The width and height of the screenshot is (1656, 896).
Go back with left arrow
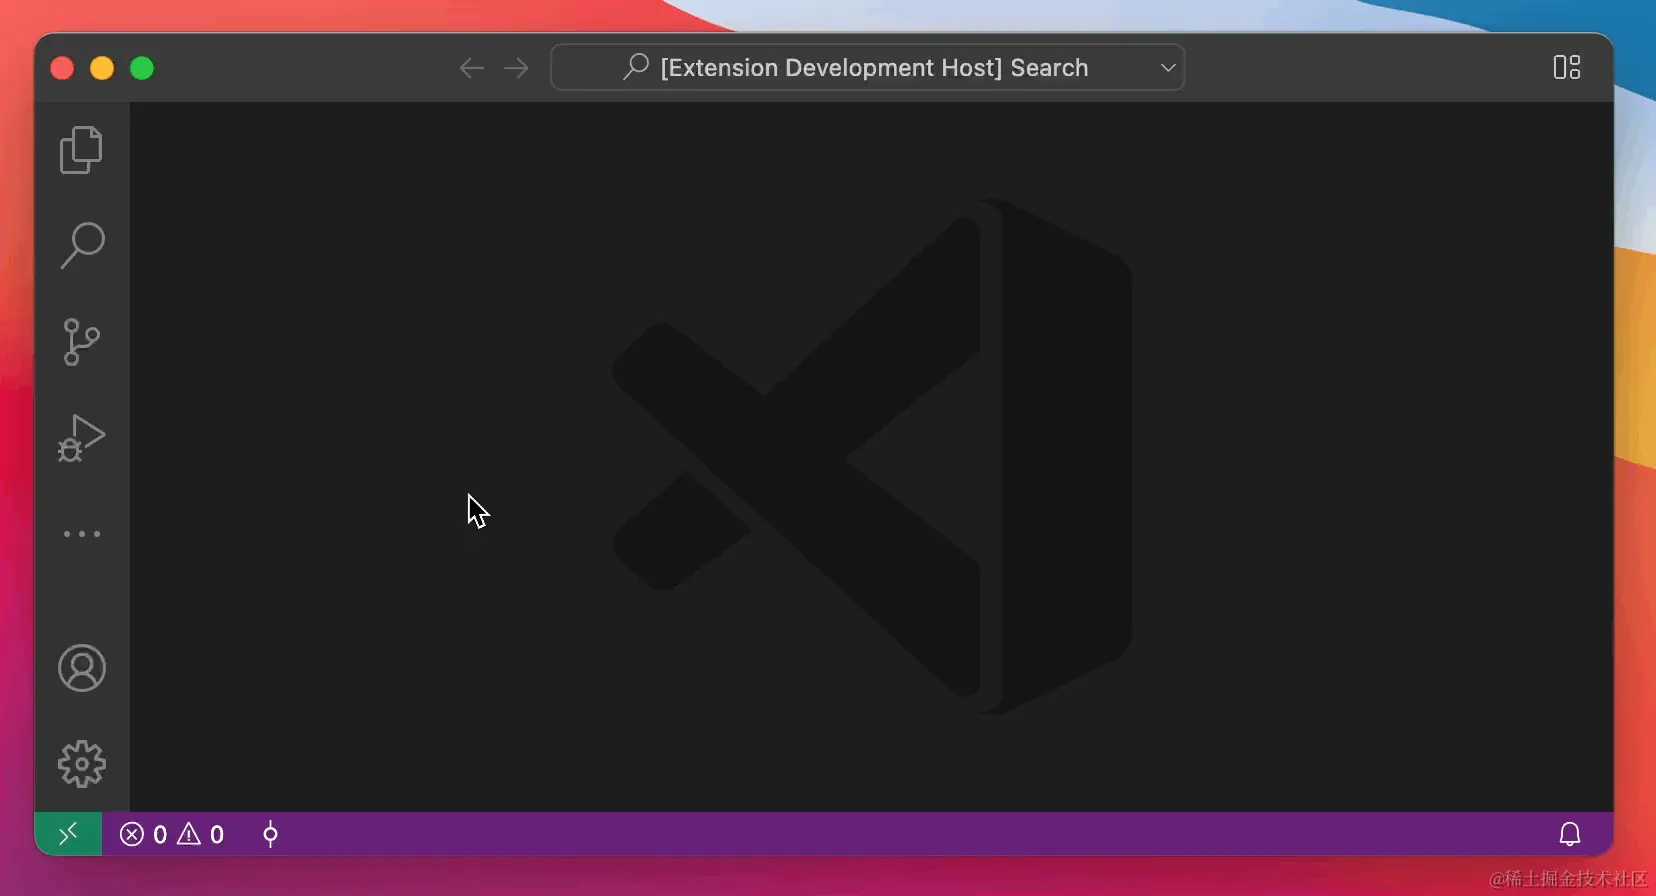click(x=471, y=68)
